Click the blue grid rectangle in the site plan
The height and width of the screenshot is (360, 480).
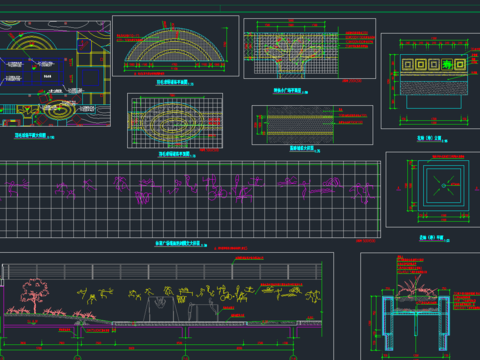[32, 71]
